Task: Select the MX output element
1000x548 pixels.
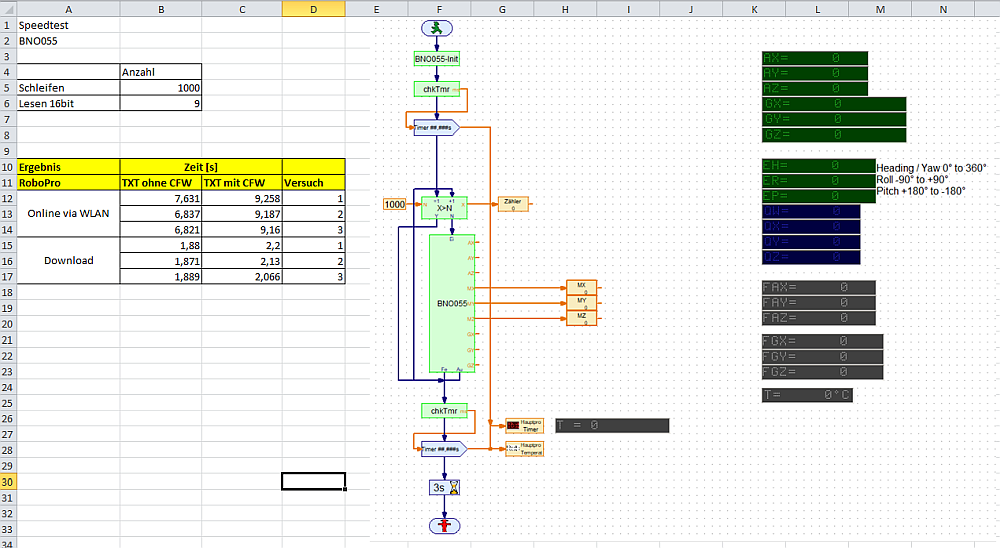Action: pos(581,287)
